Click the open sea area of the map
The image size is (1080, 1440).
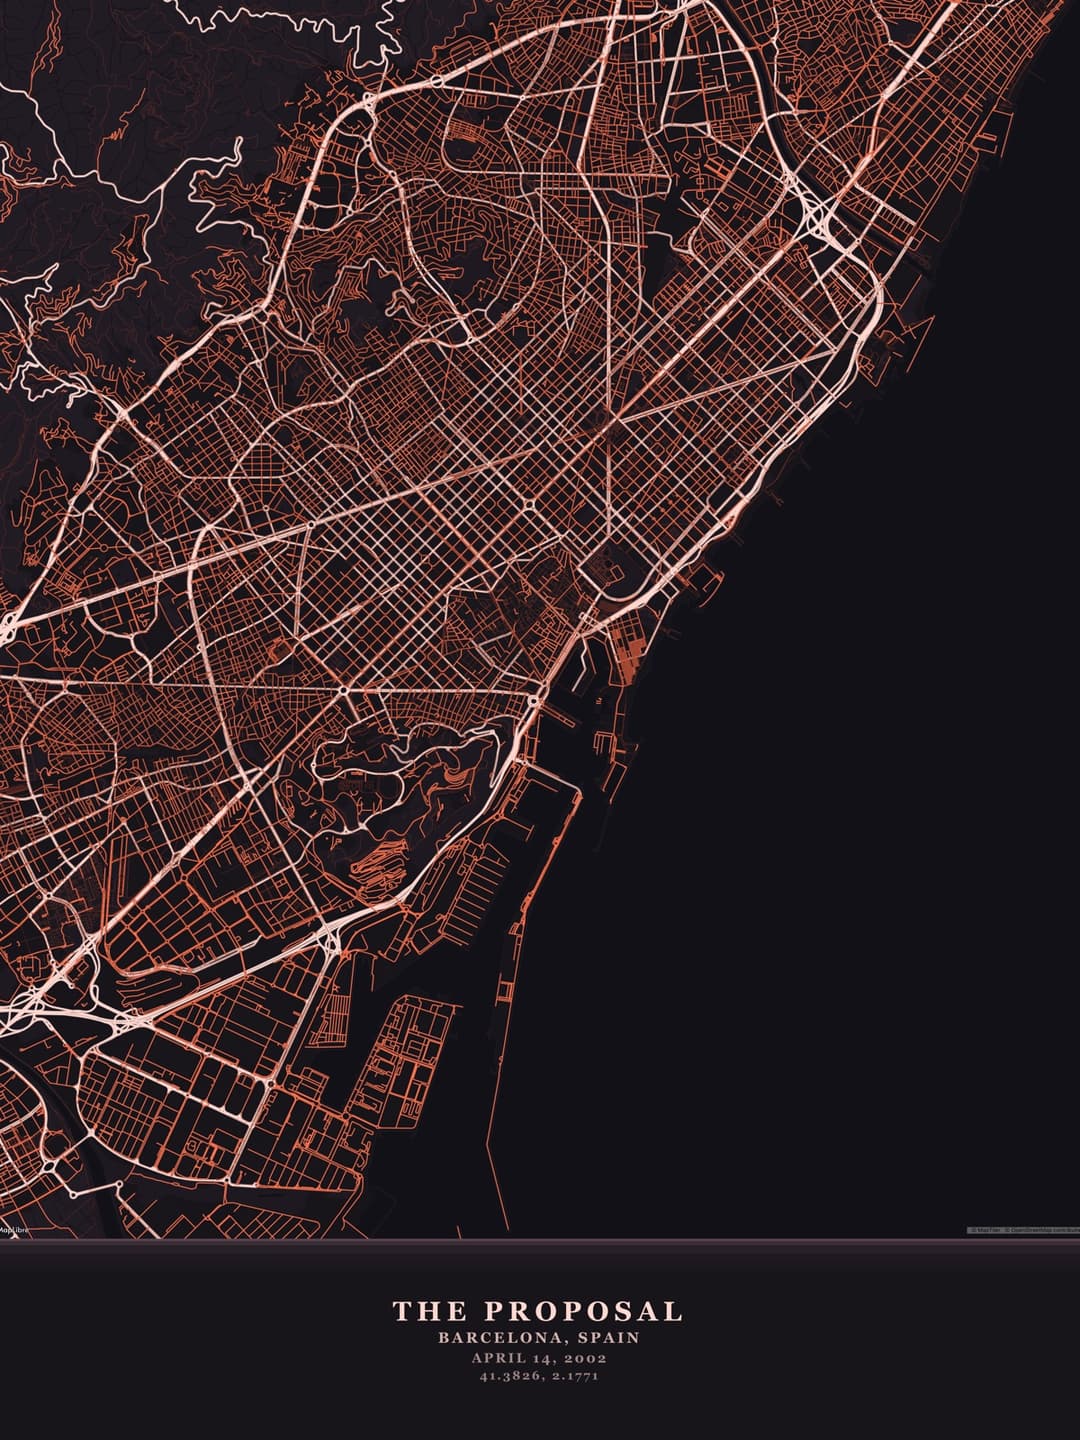pyautogui.click(x=850, y=800)
